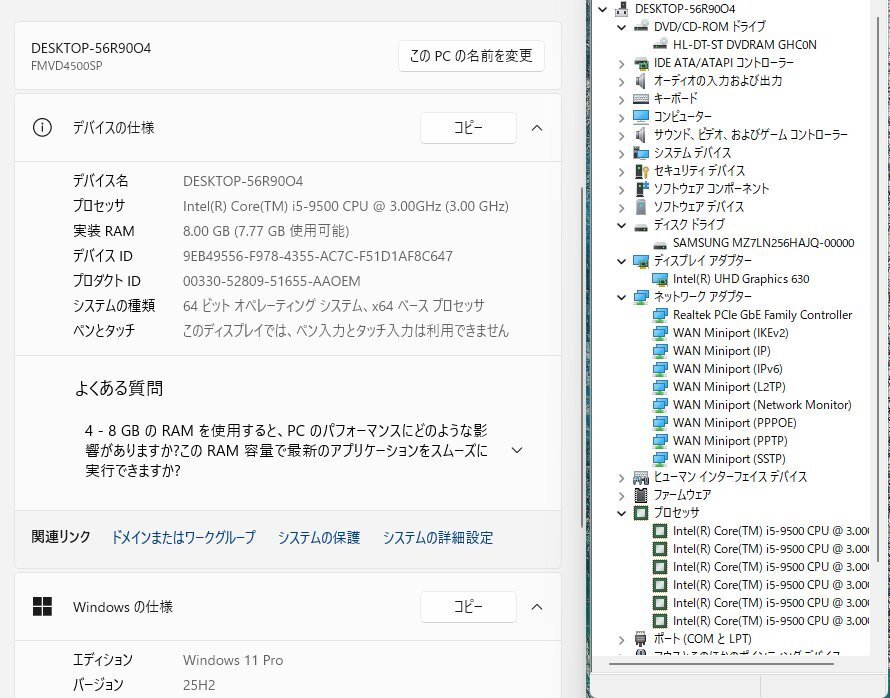
Task: Collapse the Windows specifications section chevron
Action: point(537,607)
